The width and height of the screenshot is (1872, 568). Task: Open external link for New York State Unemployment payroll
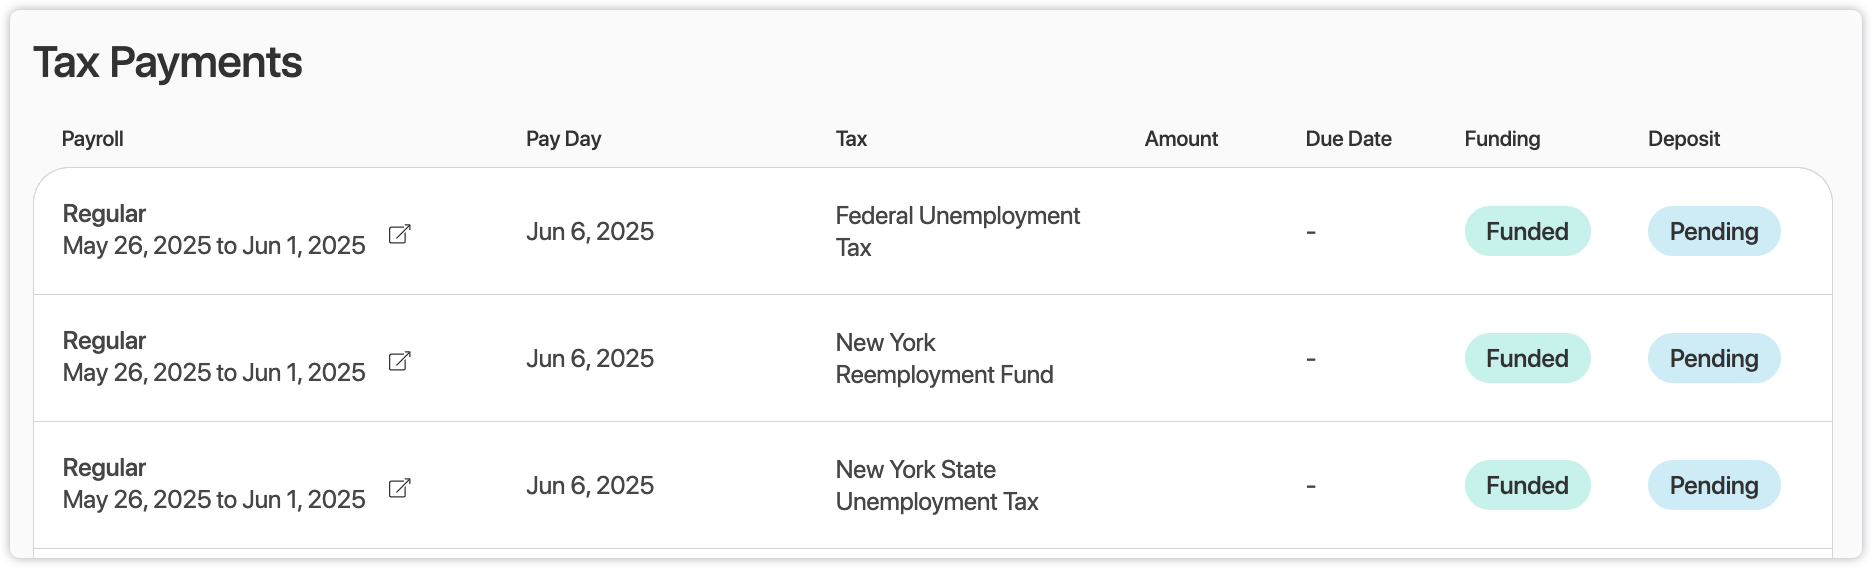399,488
